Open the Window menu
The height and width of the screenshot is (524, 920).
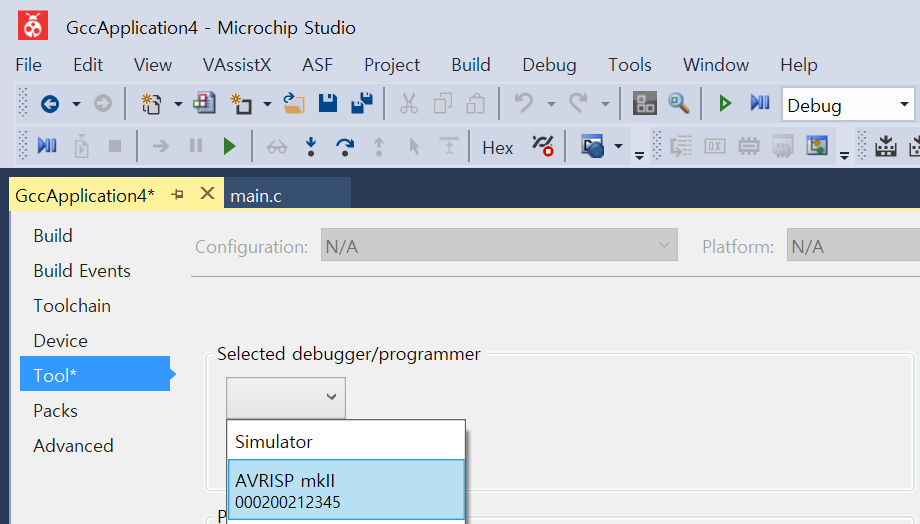[716, 65]
